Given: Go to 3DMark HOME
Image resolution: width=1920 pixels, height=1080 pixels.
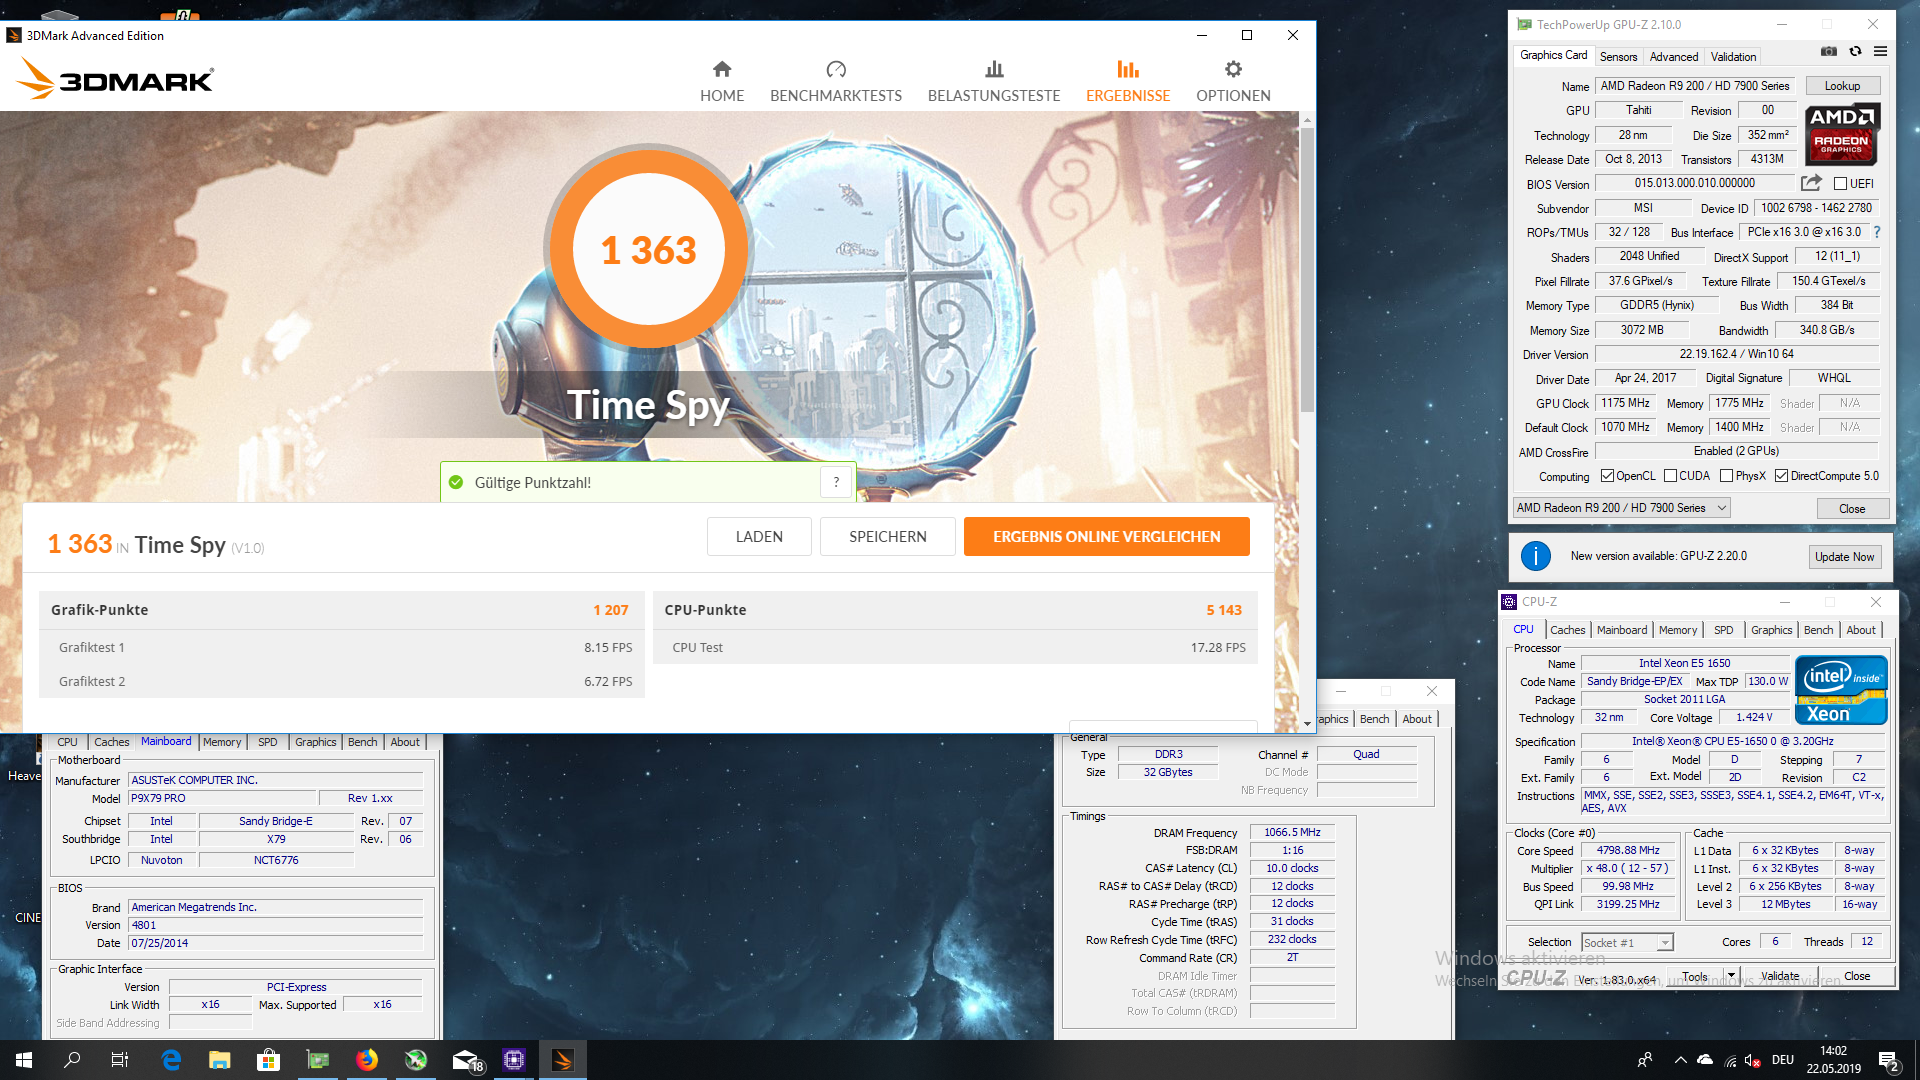Looking at the screenshot, I should [x=722, y=82].
